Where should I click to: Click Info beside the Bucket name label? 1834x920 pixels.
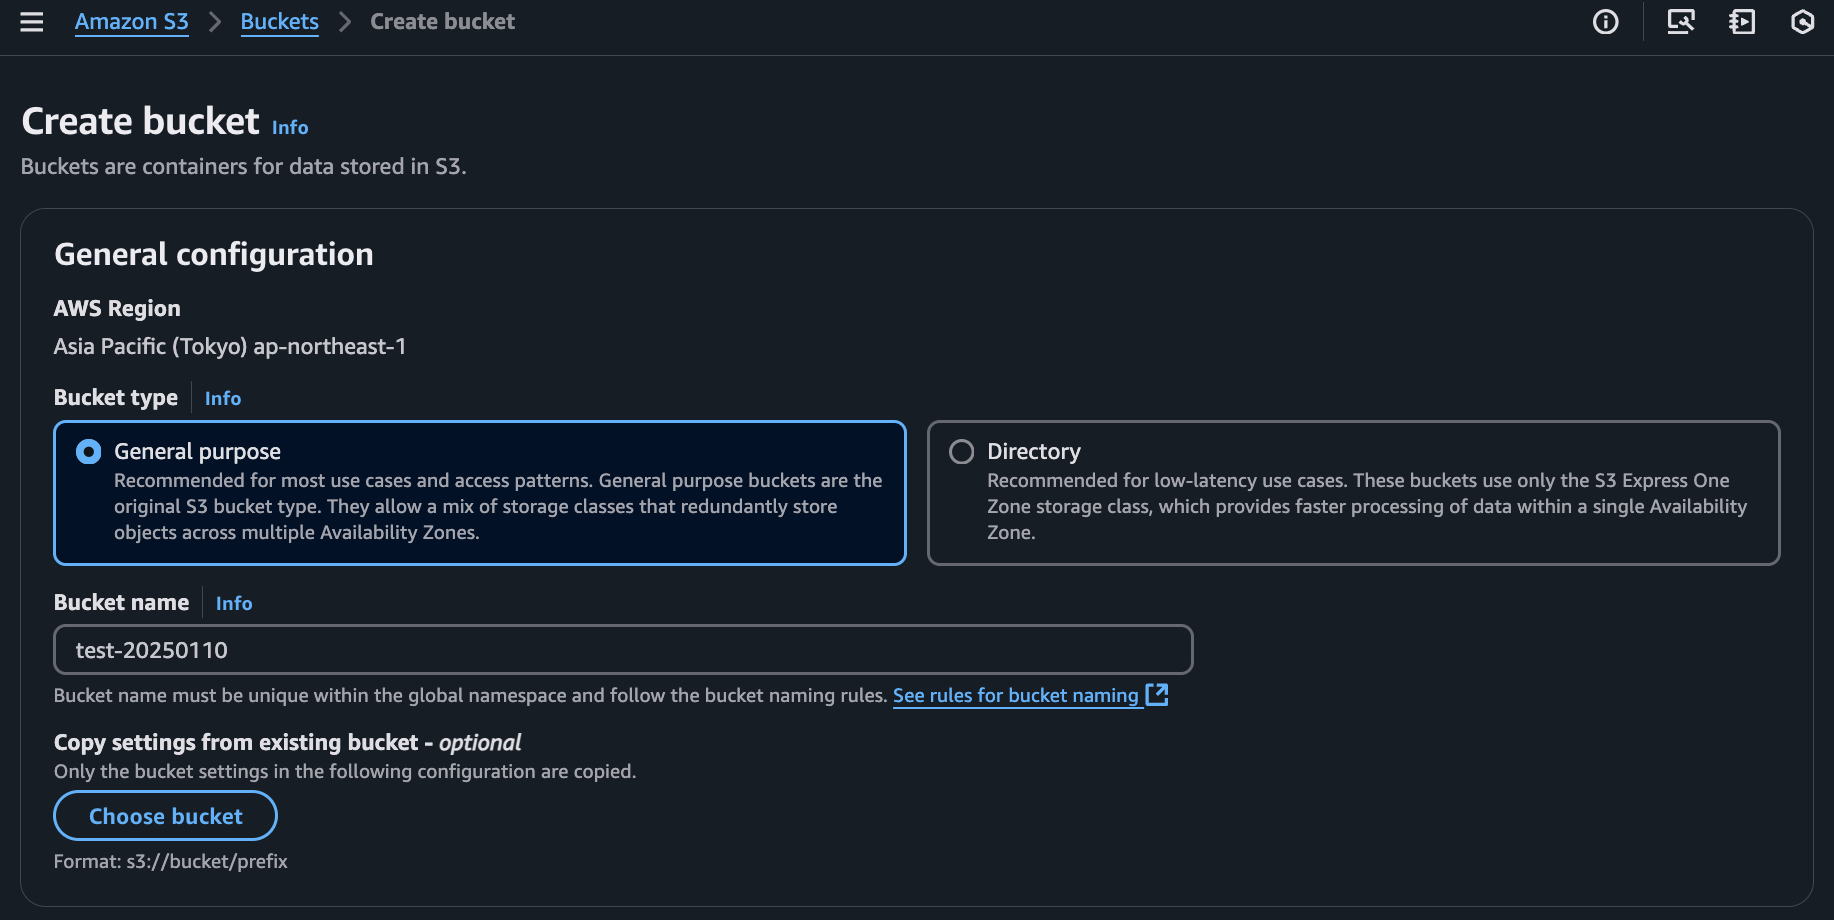(233, 603)
